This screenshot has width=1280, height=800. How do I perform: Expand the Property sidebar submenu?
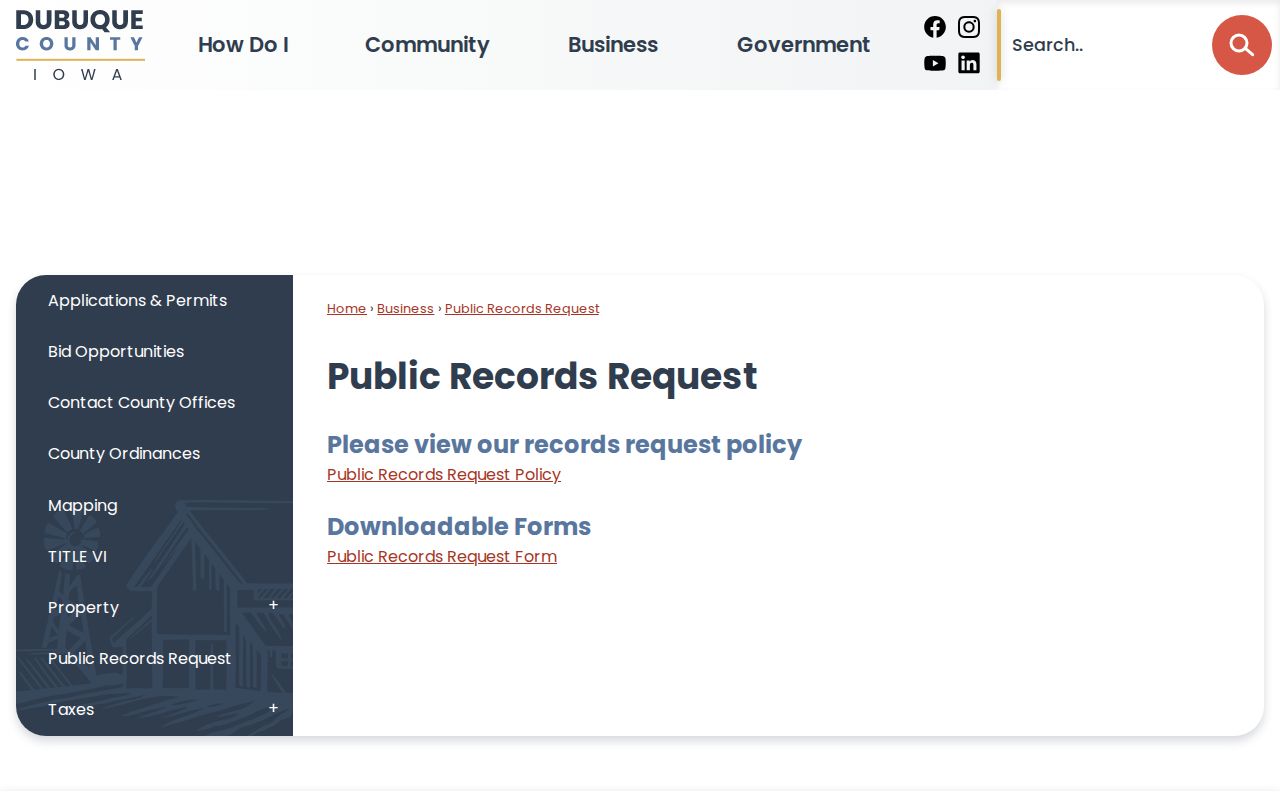pos(273,606)
